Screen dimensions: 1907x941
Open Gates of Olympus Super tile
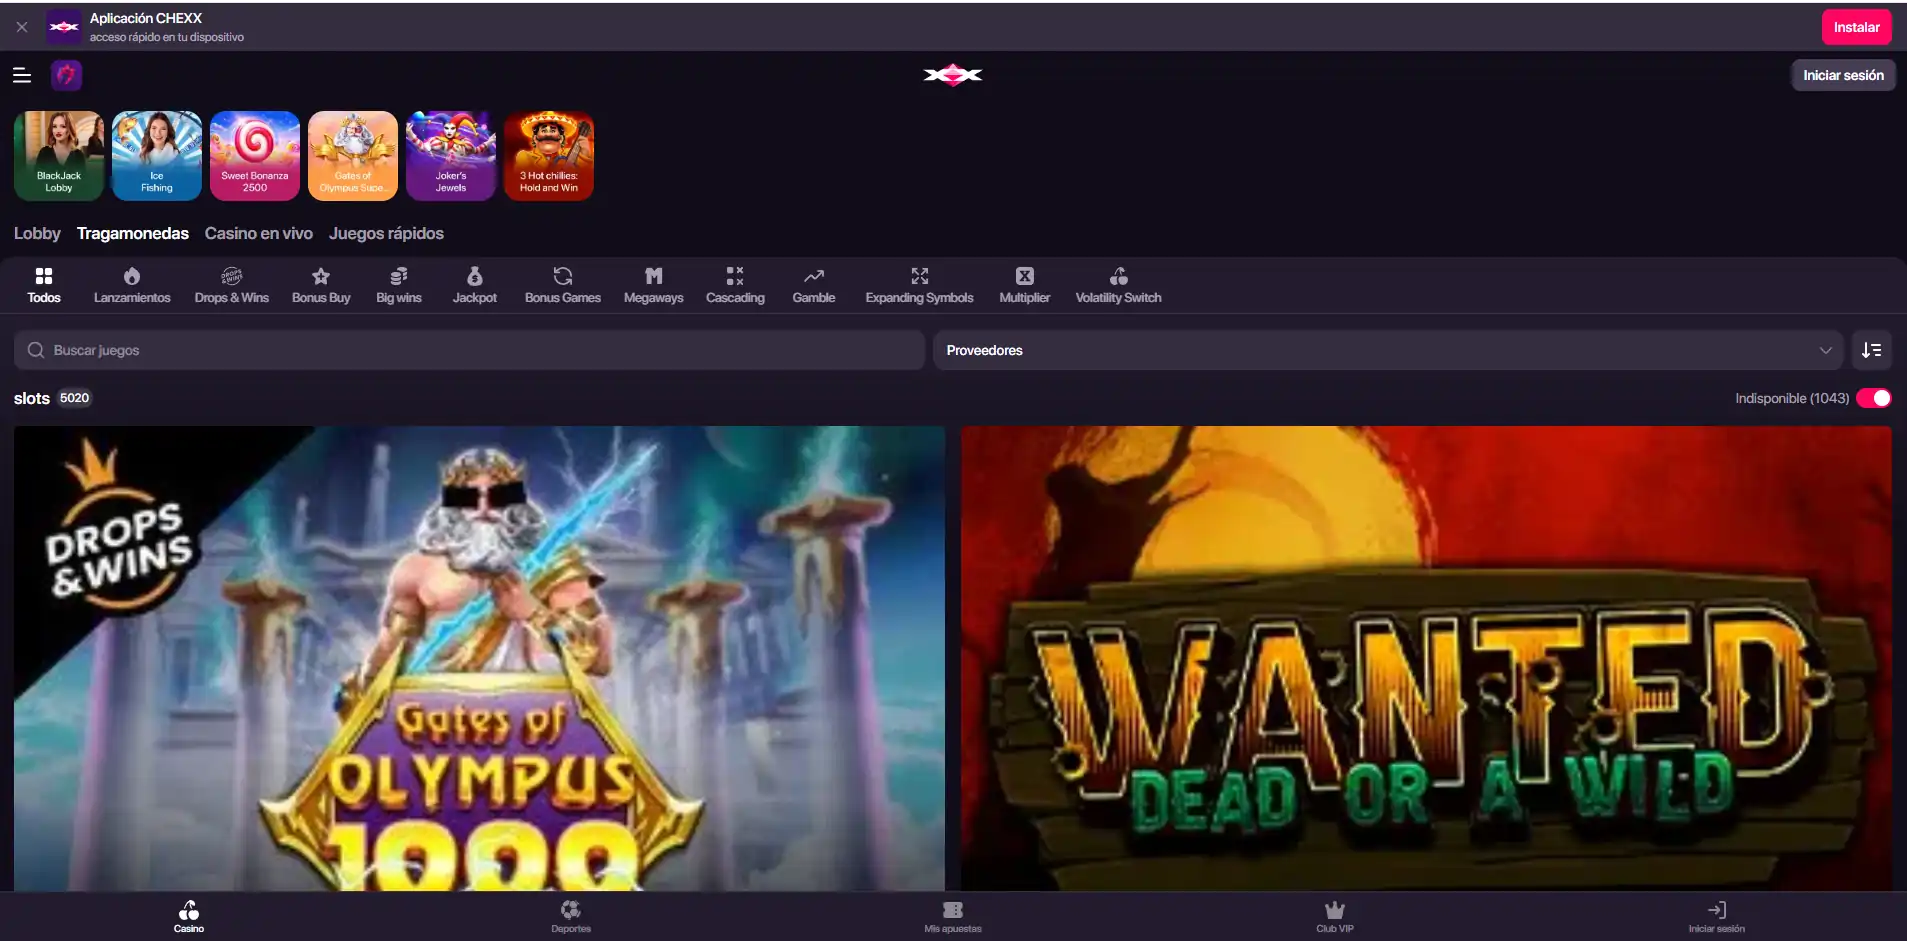pyautogui.click(x=353, y=156)
